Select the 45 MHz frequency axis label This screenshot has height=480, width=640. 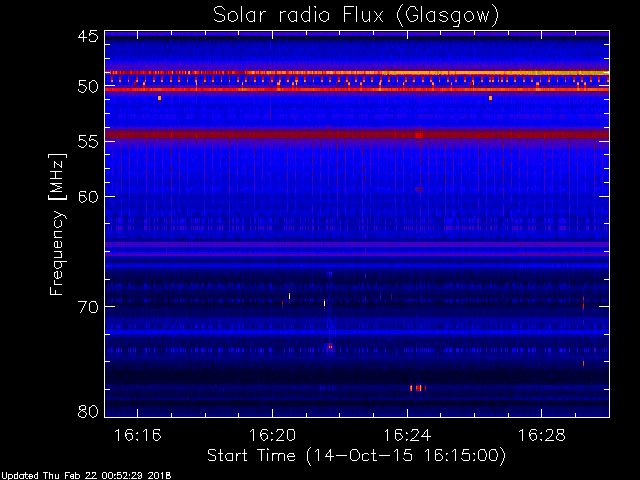tap(88, 37)
